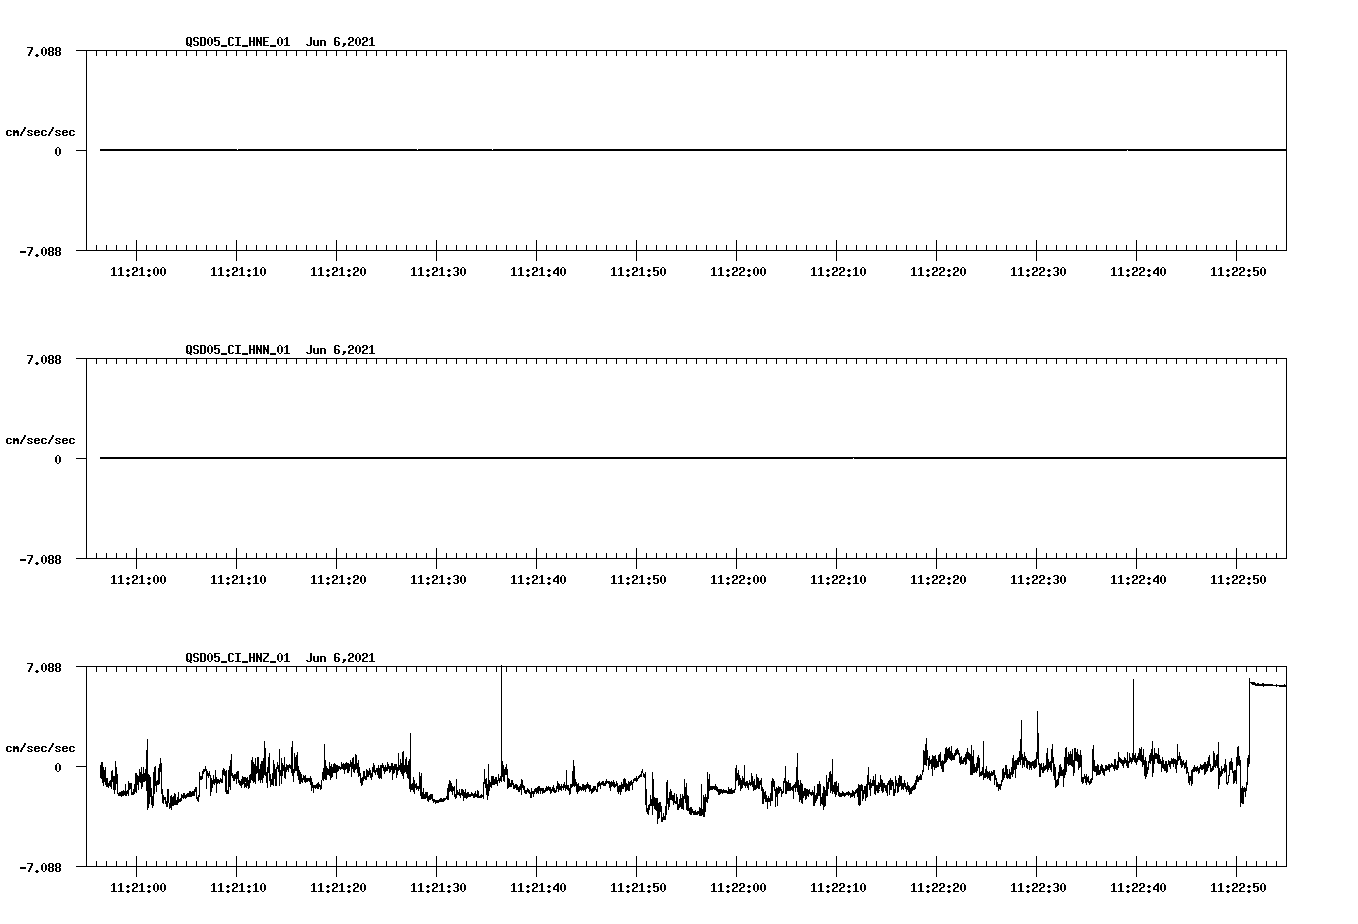Image resolution: width=1358 pixels, height=924 pixels.
Task: Select the Jun 6,2021 date on HNZ plot
Action: (341, 658)
